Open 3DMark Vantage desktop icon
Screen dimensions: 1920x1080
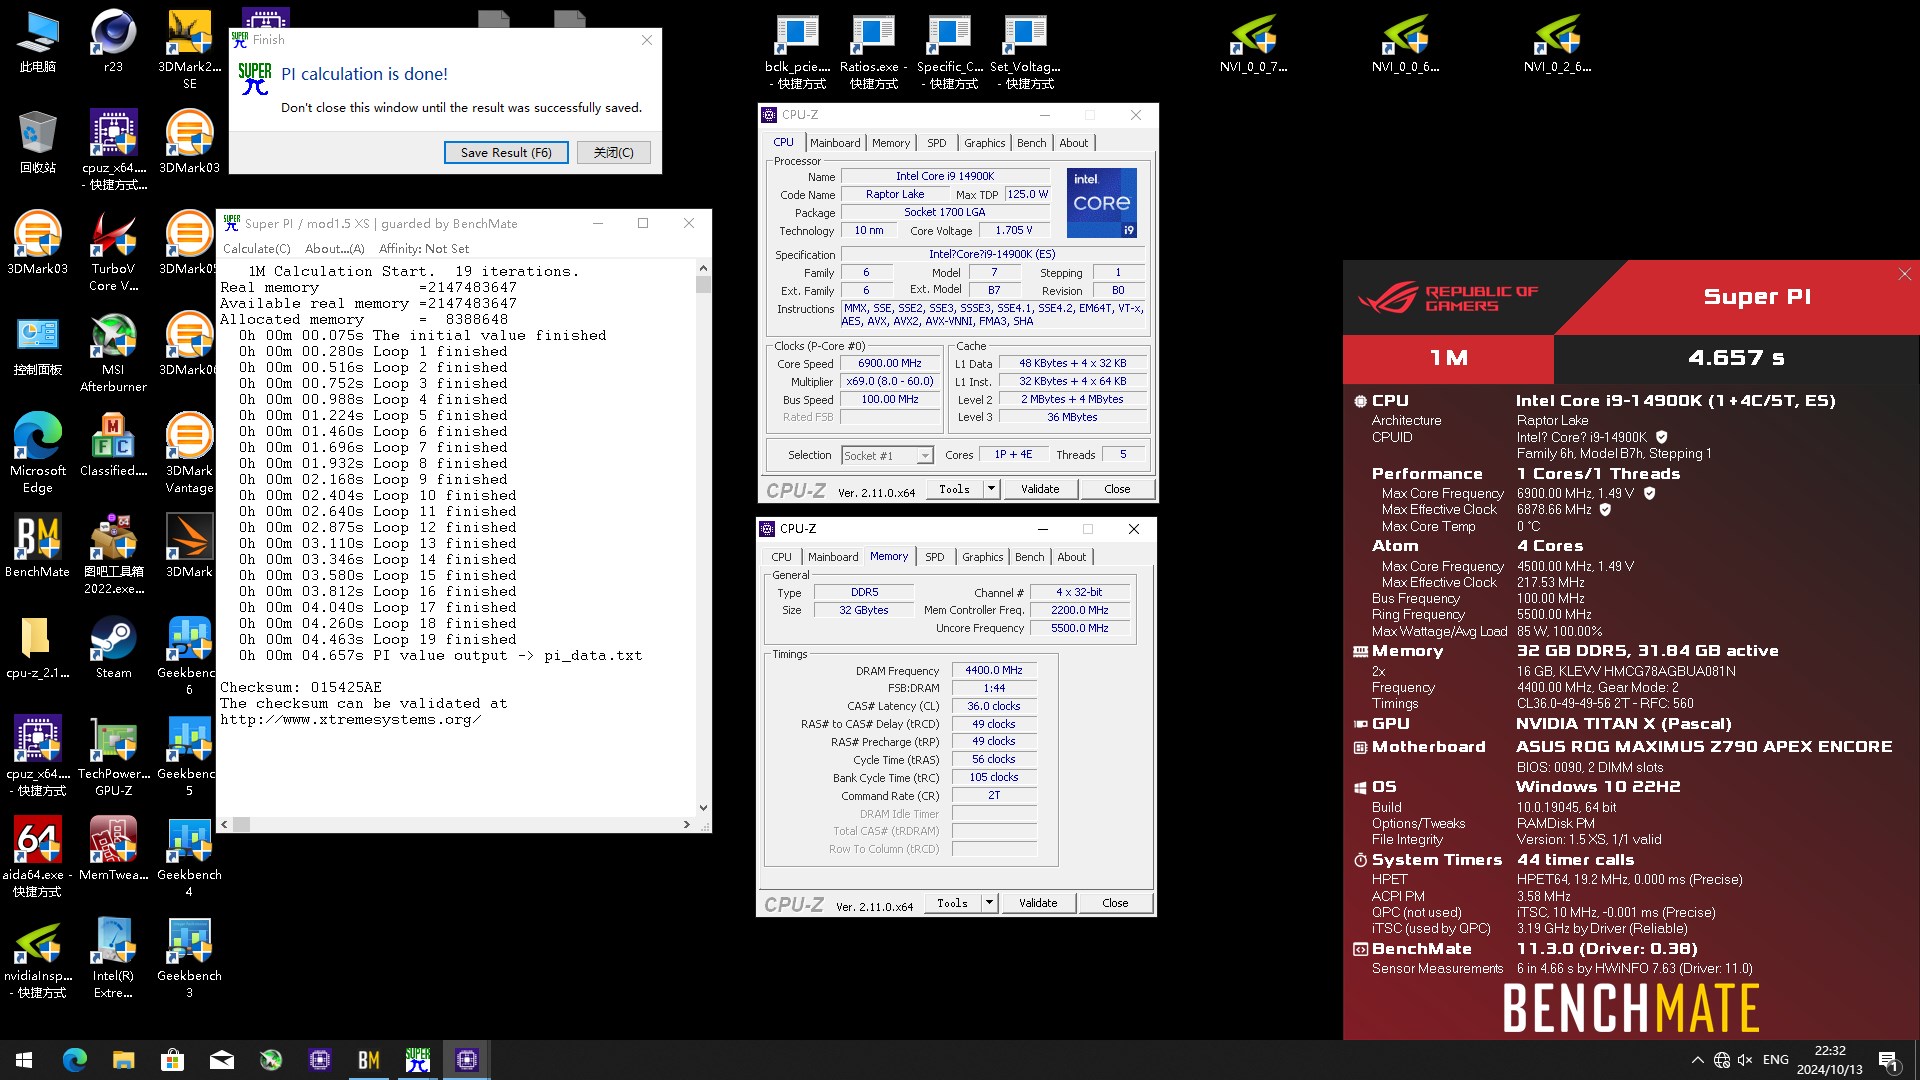click(x=189, y=454)
